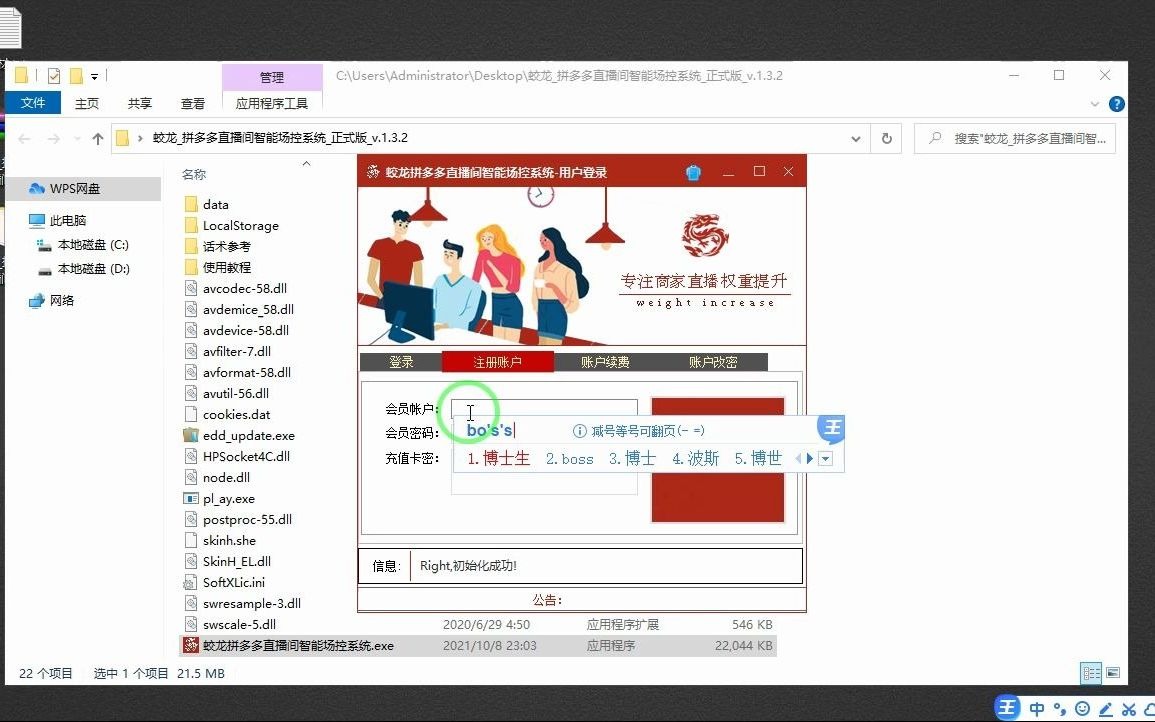Select candidate 2.boss in the IME bar

pyautogui.click(x=569, y=459)
